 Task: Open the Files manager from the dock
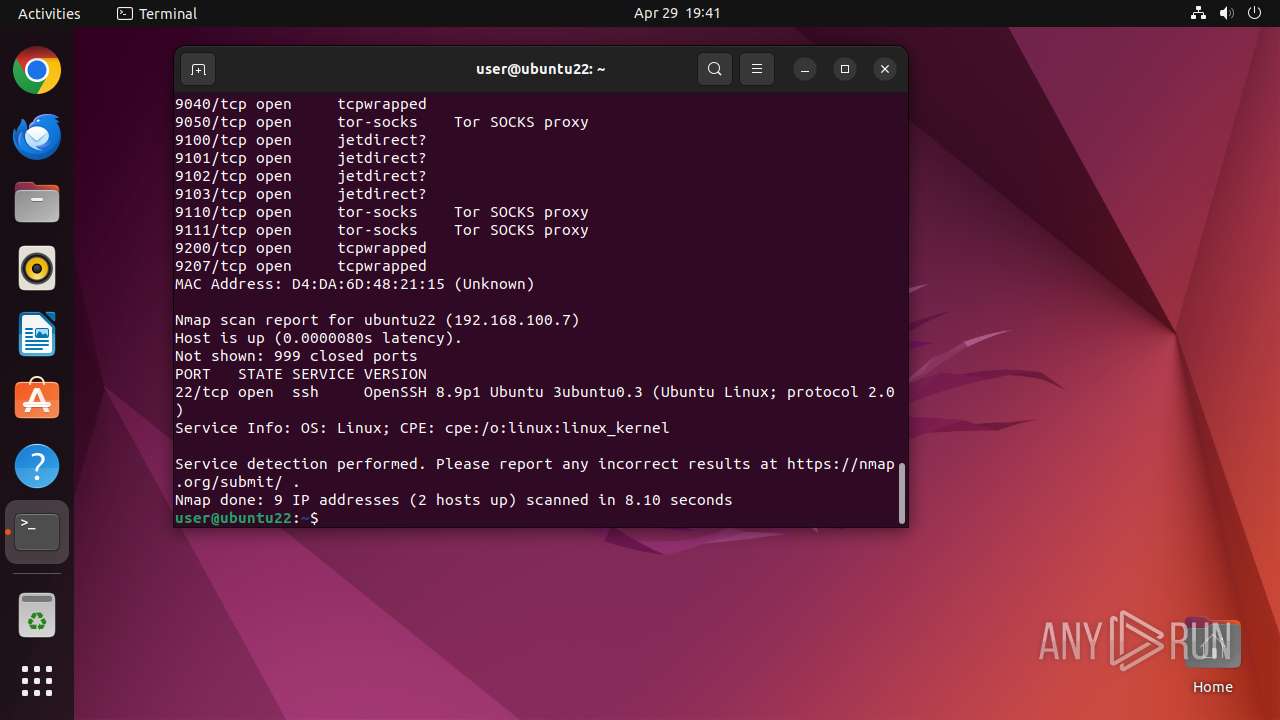pyautogui.click(x=37, y=203)
